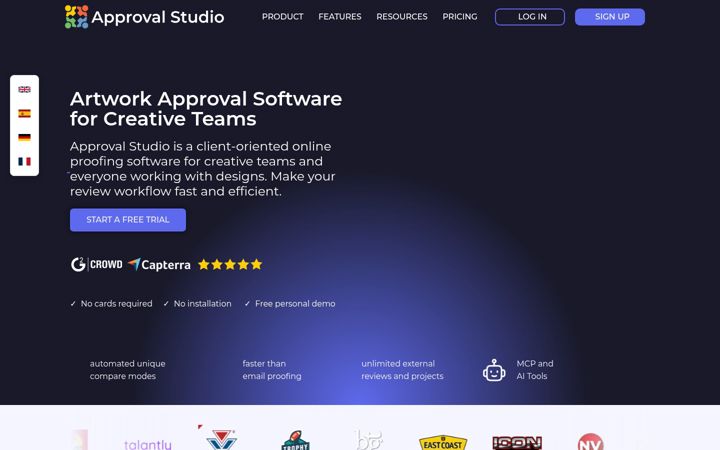
Task: Click 'unlimited external reviews and projects' text
Action: pyautogui.click(x=402, y=370)
